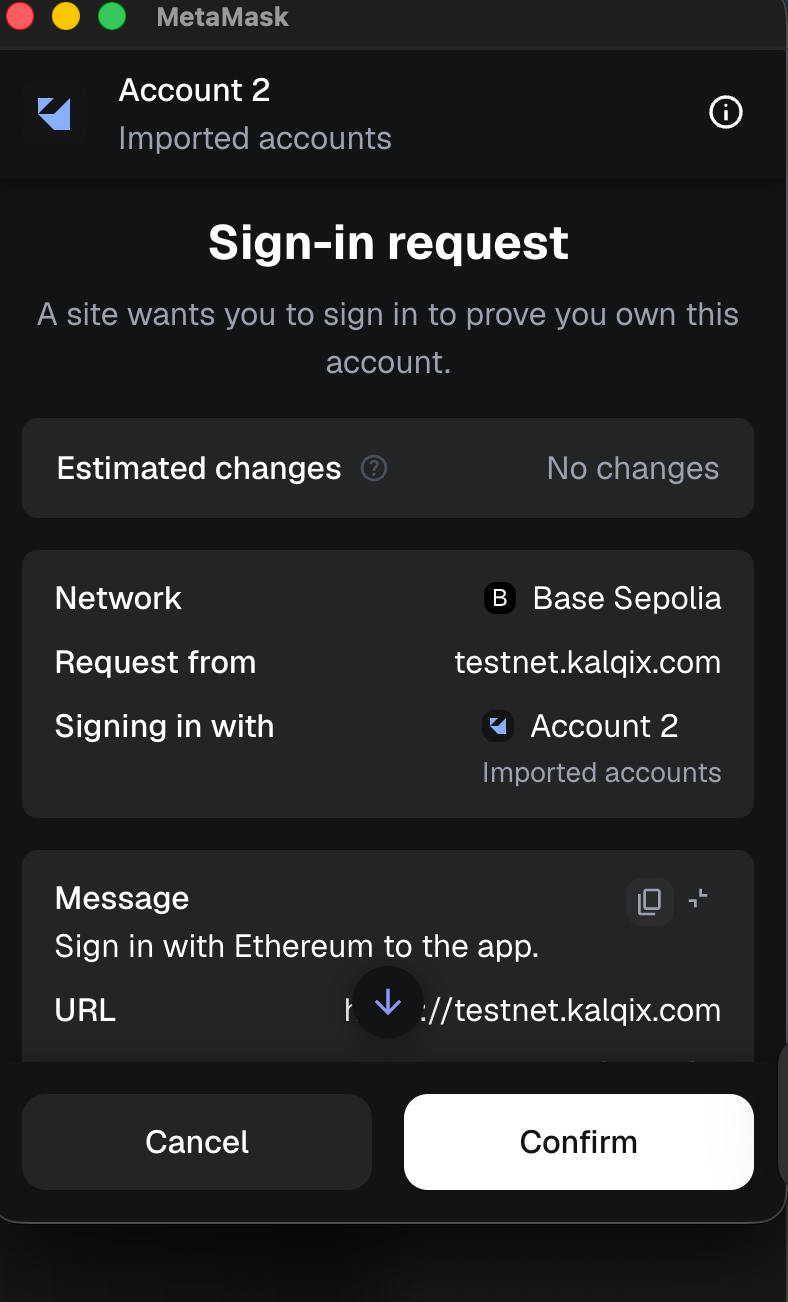Click the Estimated changes help question mark
The height and width of the screenshot is (1302, 788).
[374, 468]
